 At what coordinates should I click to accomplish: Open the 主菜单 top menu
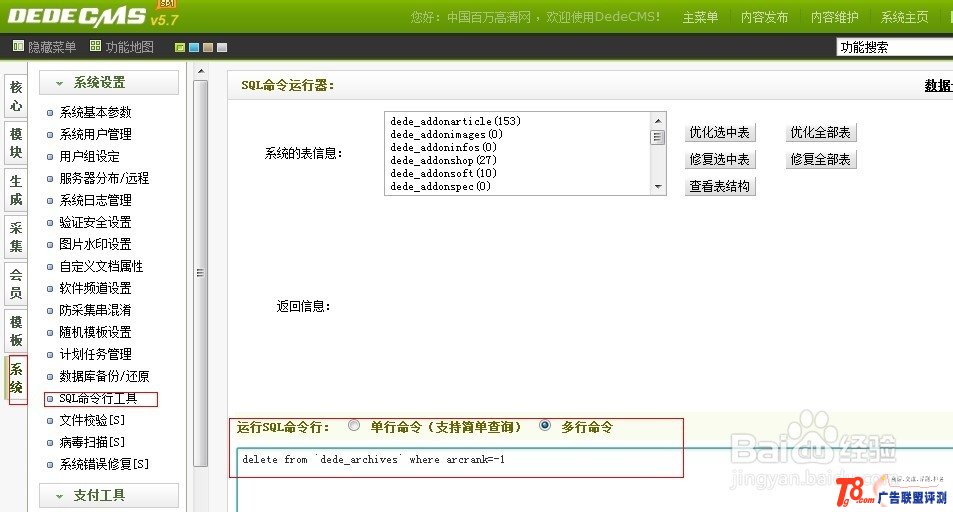coord(700,17)
